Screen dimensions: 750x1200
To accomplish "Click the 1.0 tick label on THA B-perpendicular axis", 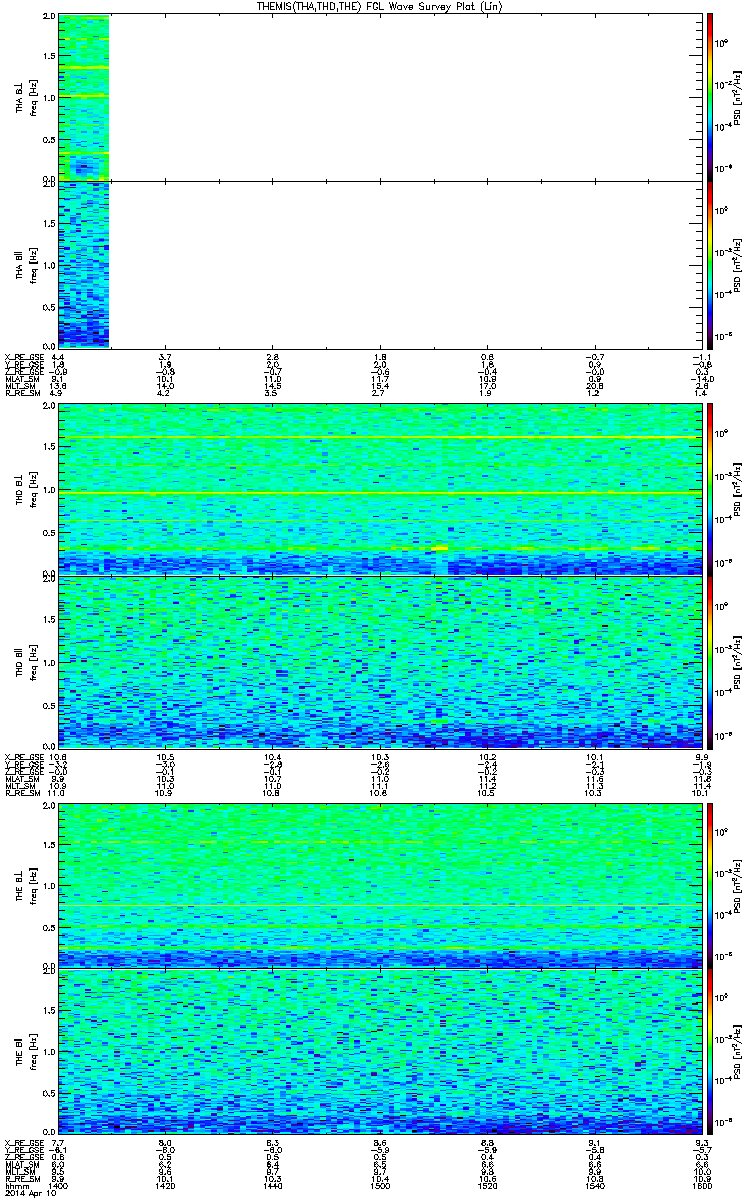I will (49, 98).
